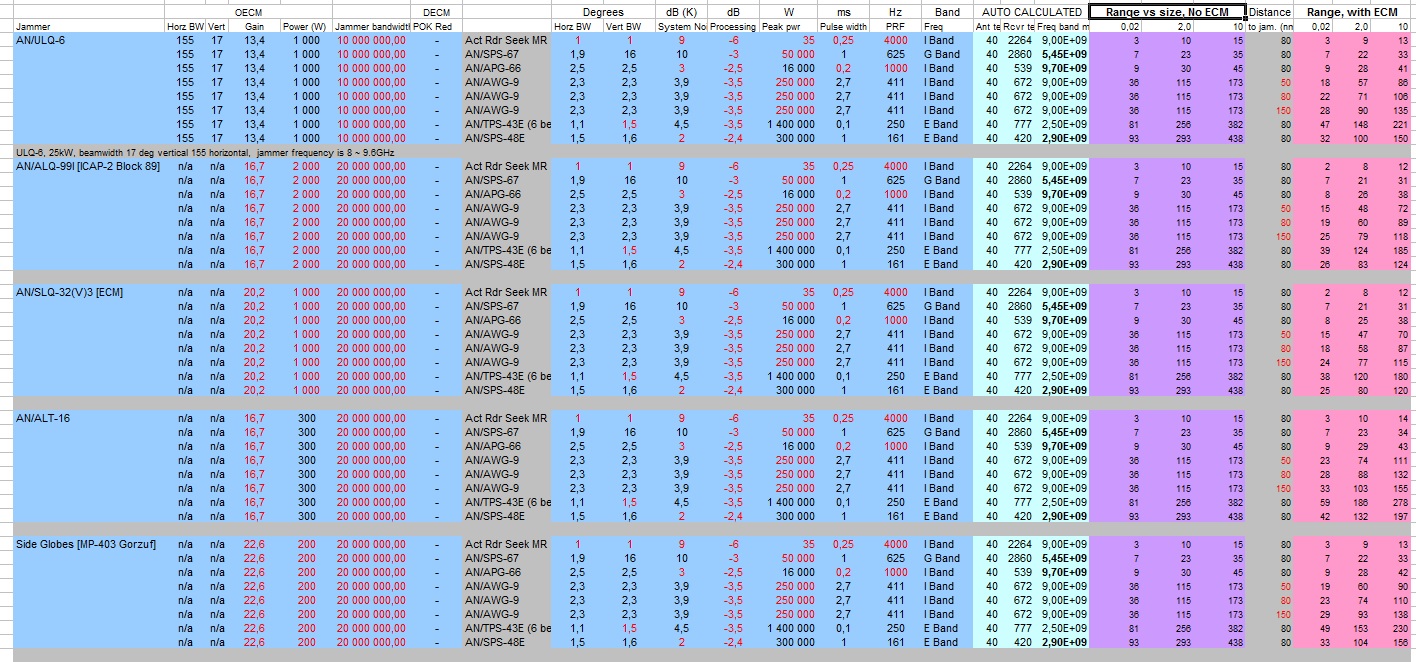This screenshot has height=662, width=1416.
Task: Select the DECM header cell
Action: tap(437, 12)
